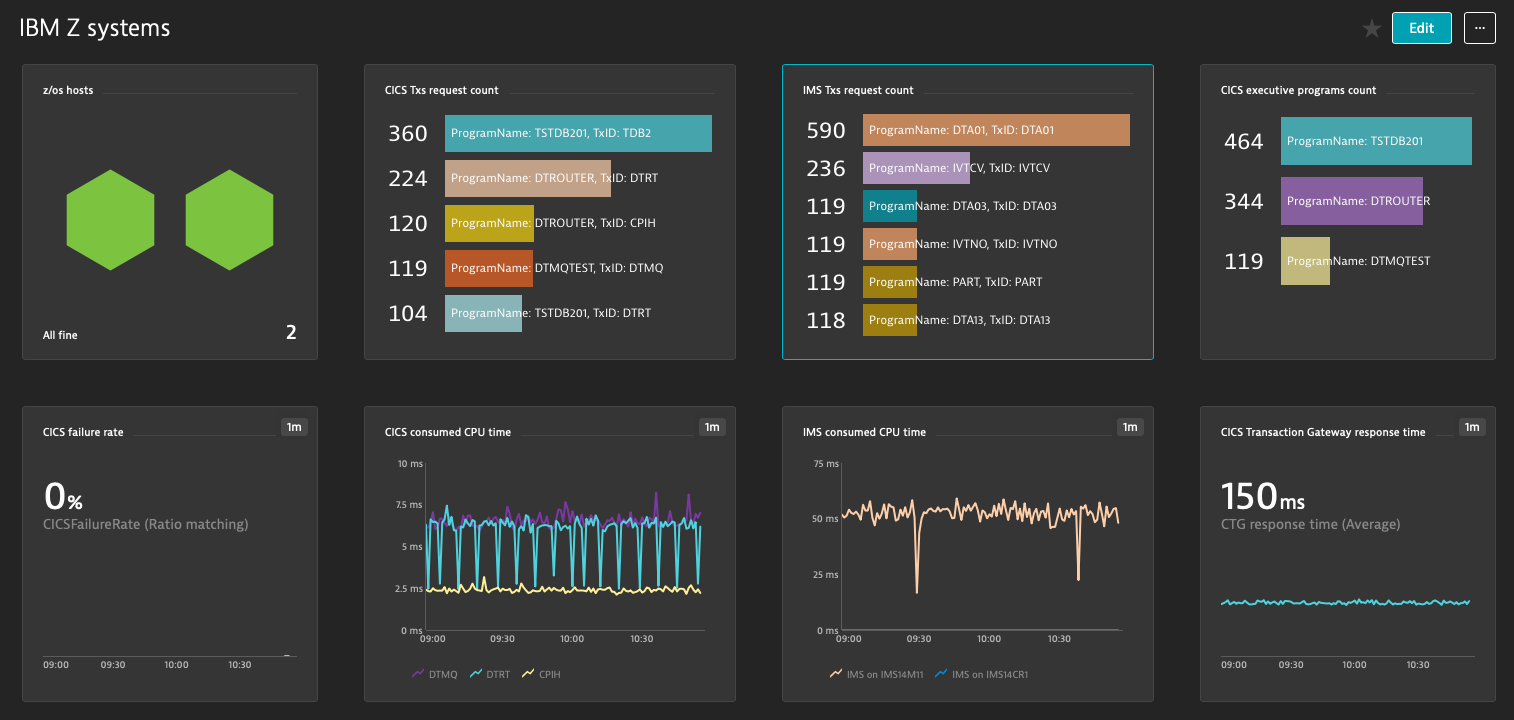The width and height of the screenshot is (1514, 720).
Task: Click the DTROUTER TxID DTRT bar
Action: (528, 178)
